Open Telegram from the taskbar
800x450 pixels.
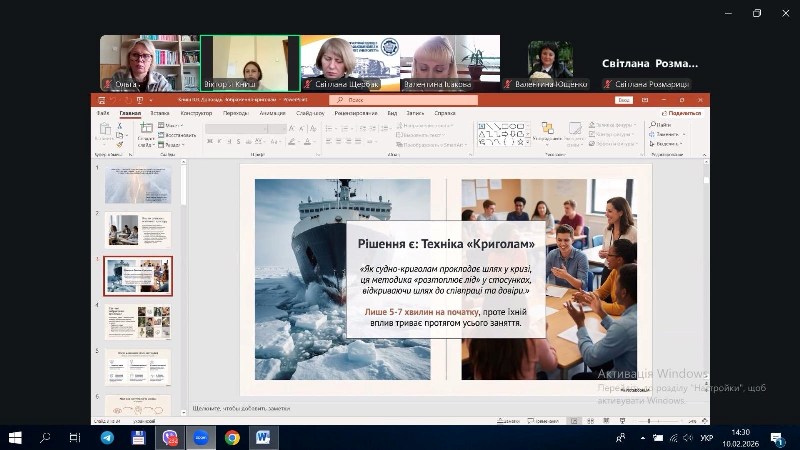point(107,438)
